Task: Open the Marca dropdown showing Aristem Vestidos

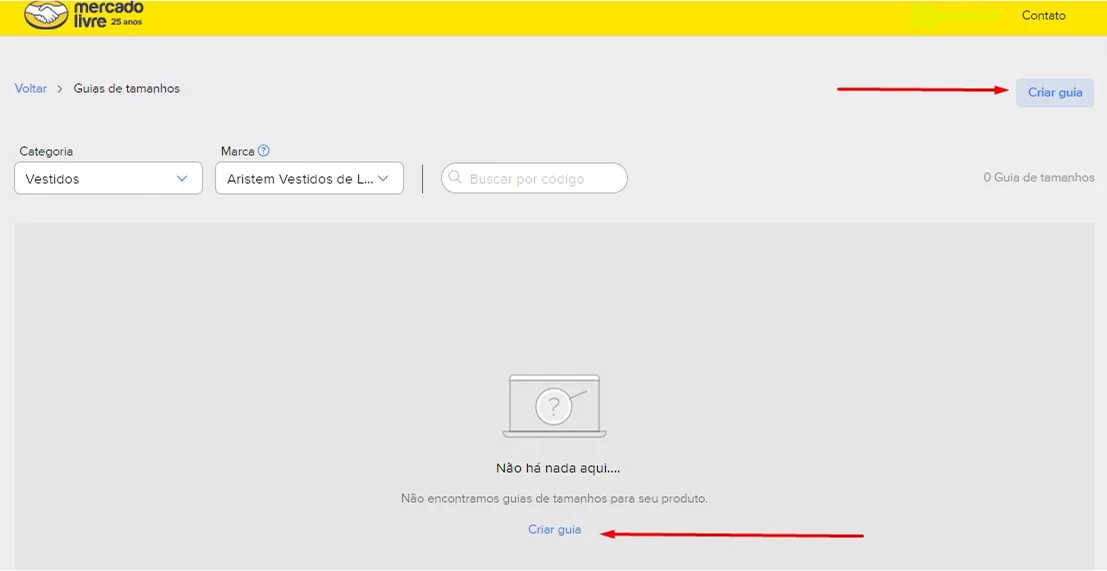Action: [x=309, y=179]
